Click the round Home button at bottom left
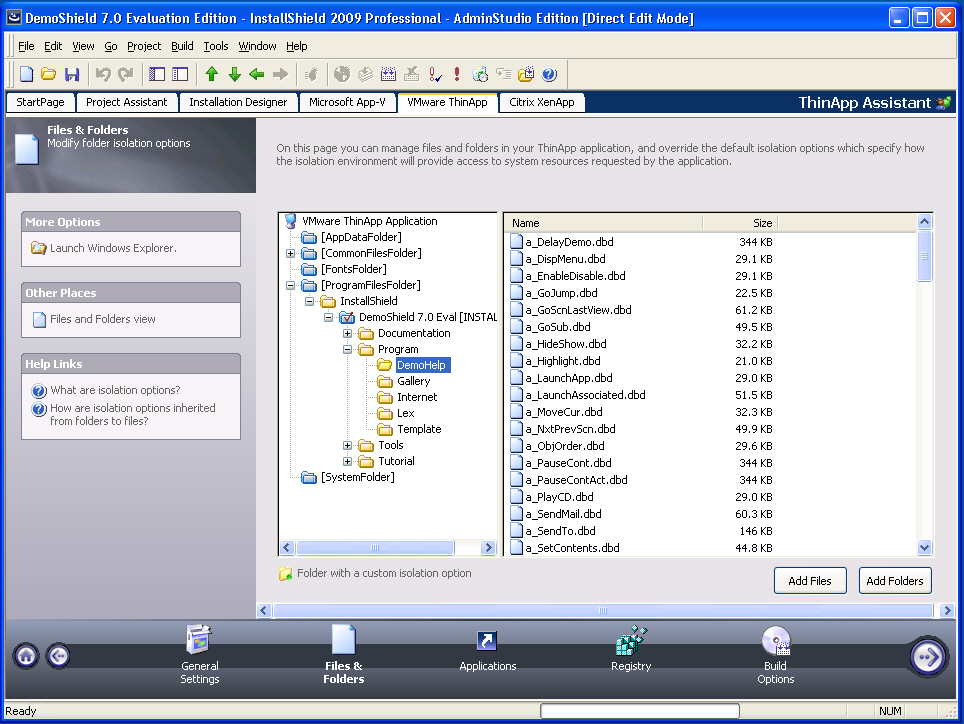This screenshot has width=964, height=724. pos(26,656)
